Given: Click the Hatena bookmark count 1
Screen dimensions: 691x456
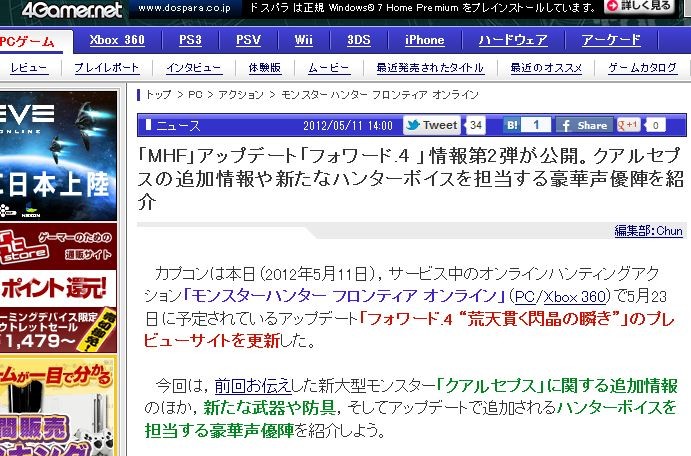Looking at the screenshot, I should [536, 126].
